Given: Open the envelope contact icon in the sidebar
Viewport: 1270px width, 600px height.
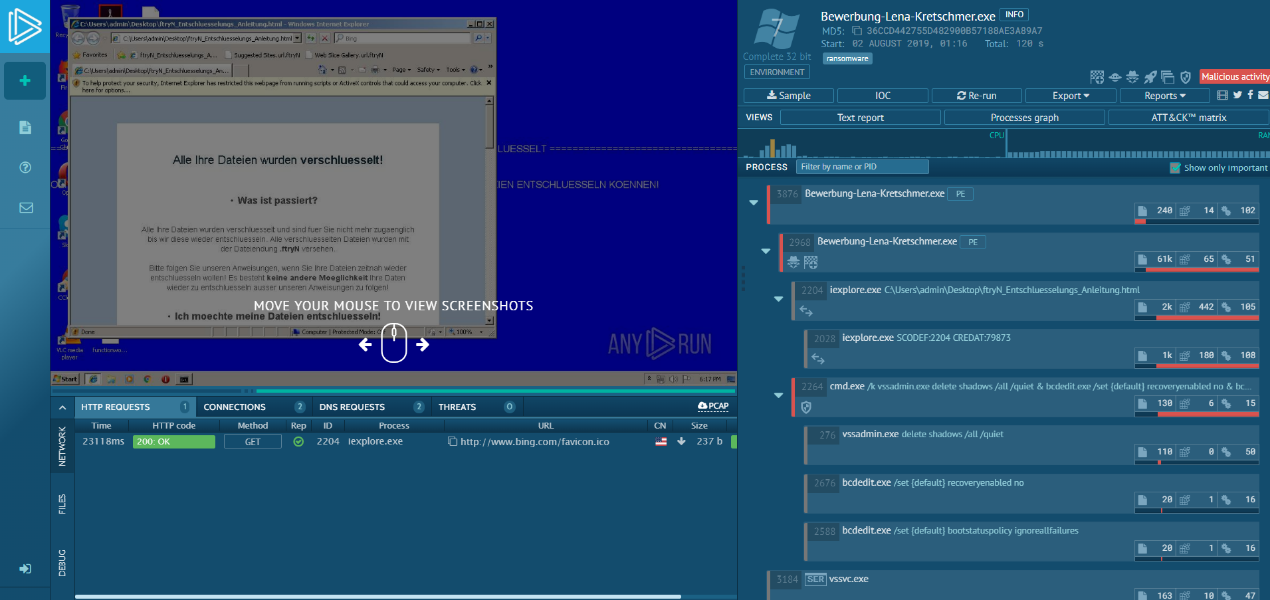Looking at the screenshot, I should 25,208.
